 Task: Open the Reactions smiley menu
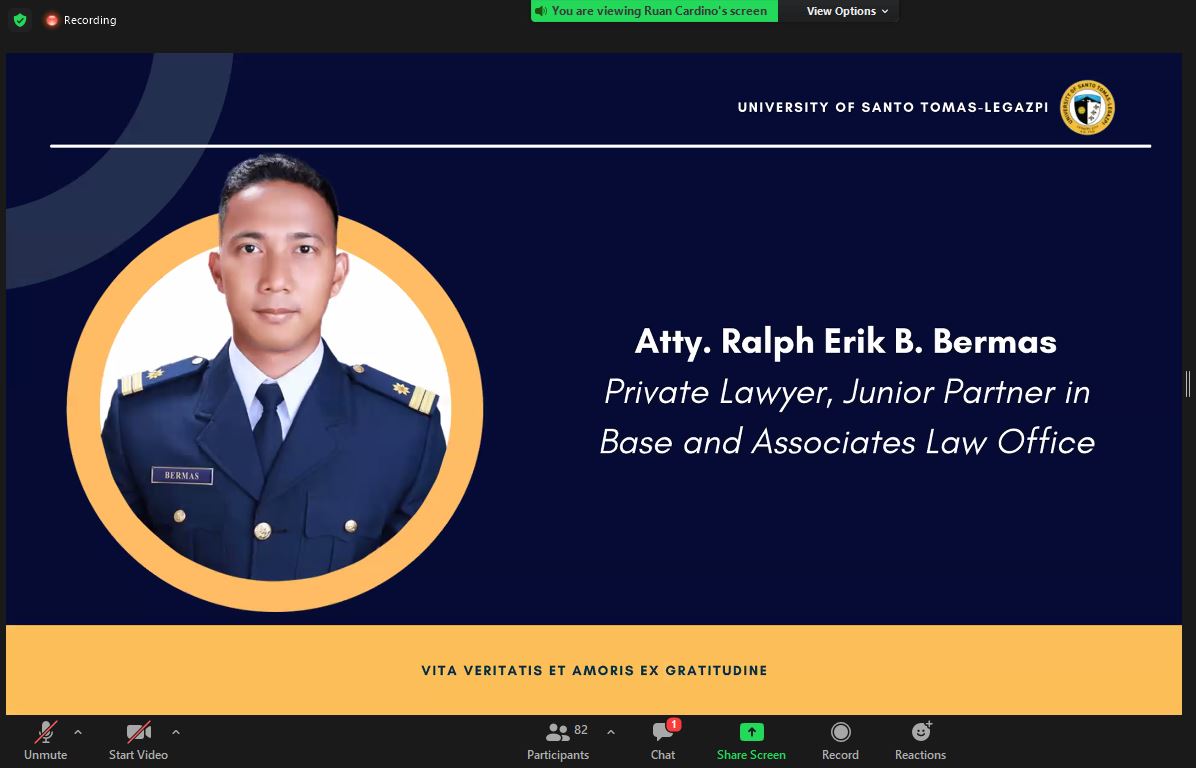click(x=920, y=741)
